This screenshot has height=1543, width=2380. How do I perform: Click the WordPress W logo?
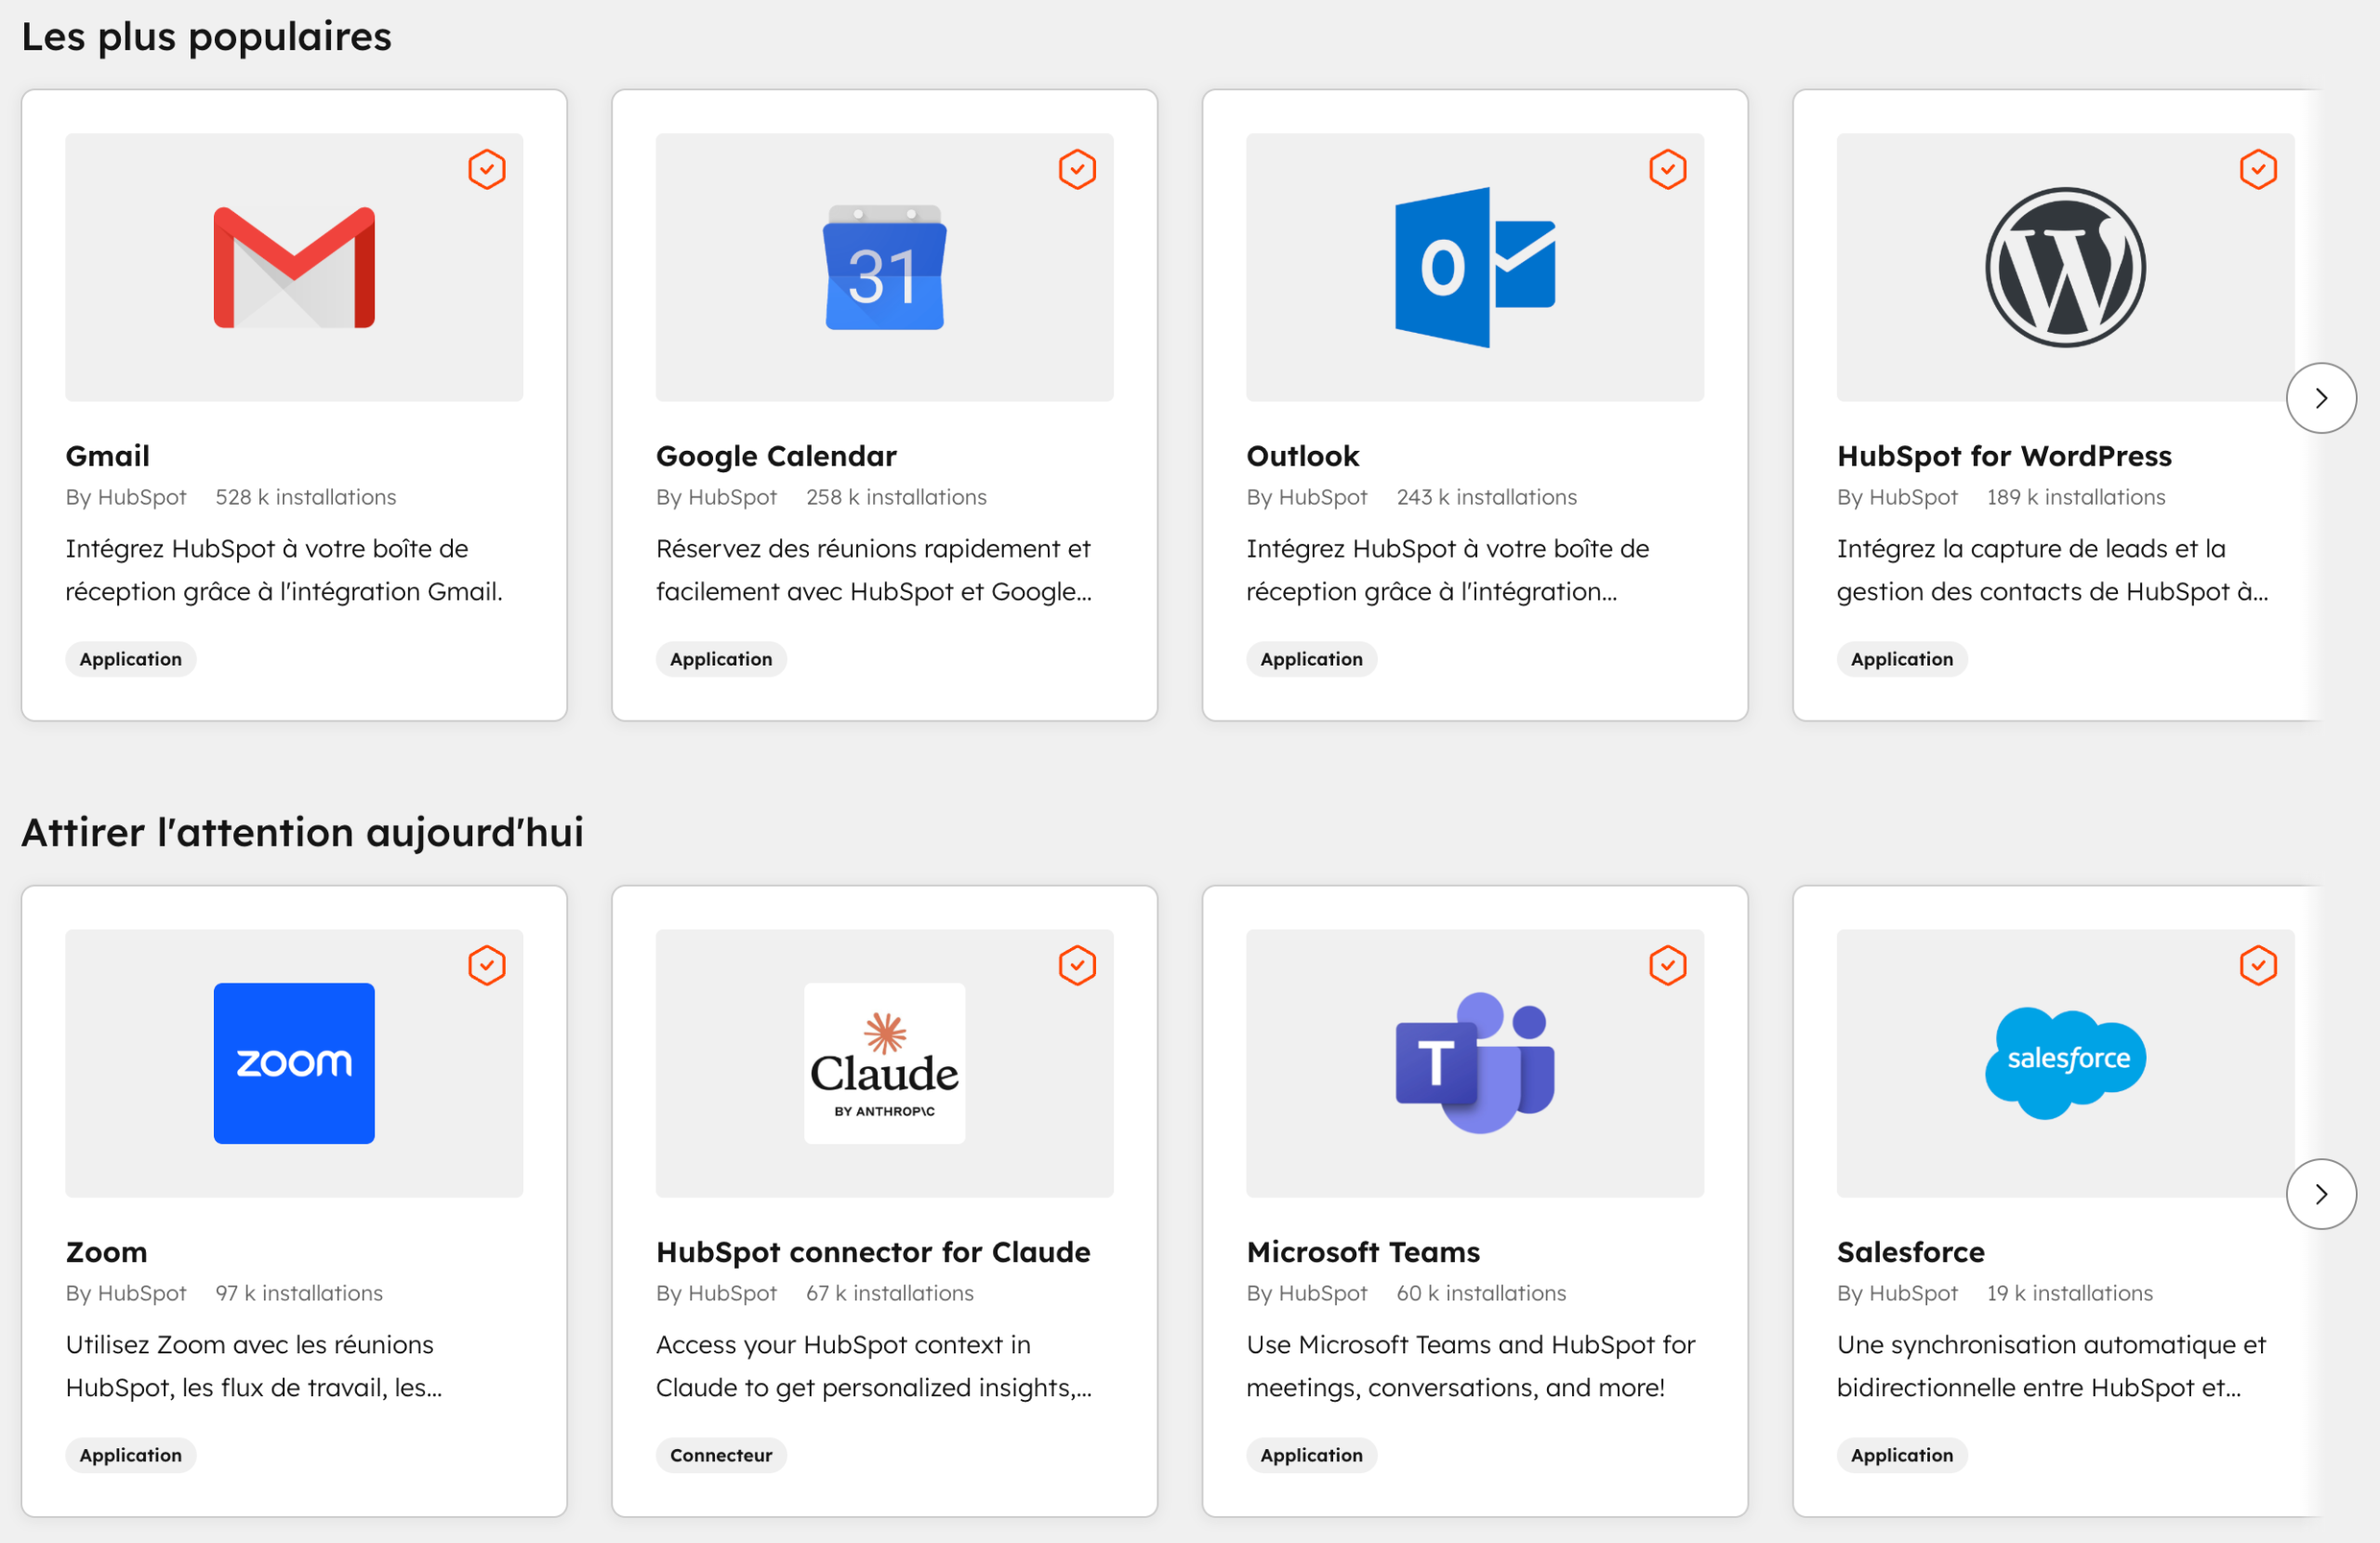[2065, 268]
